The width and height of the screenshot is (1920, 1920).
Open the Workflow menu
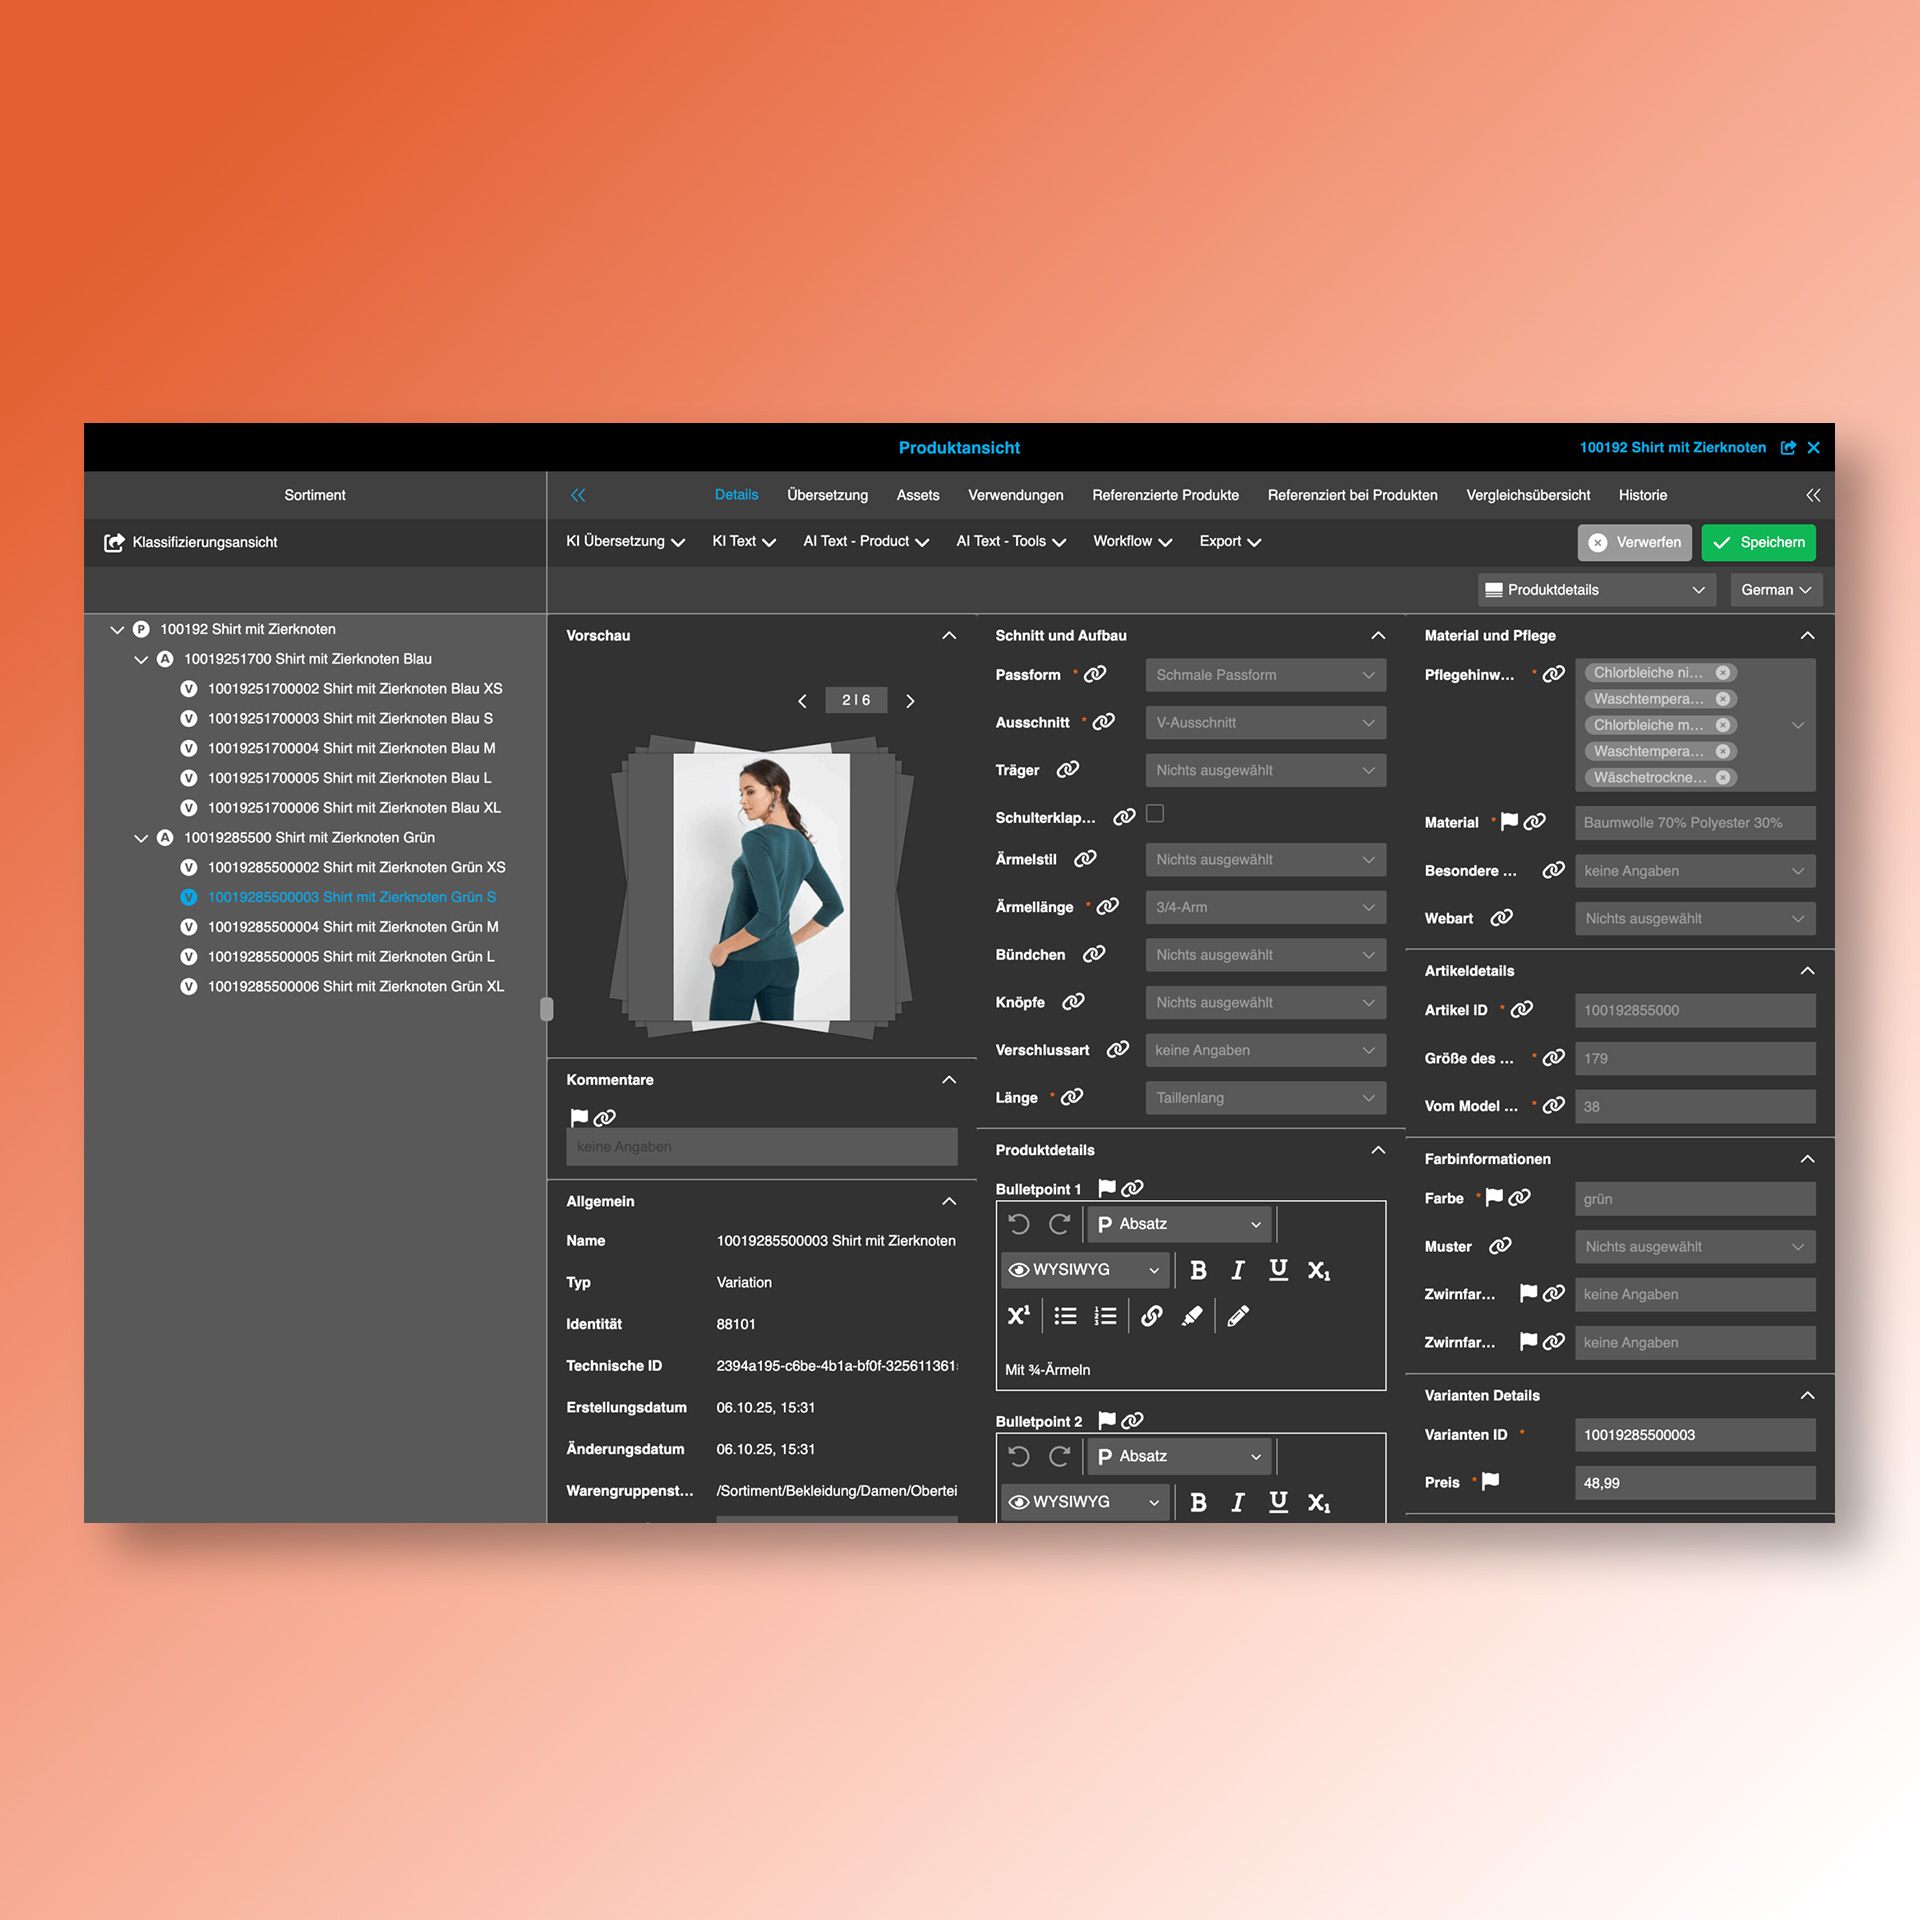tap(1131, 541)
